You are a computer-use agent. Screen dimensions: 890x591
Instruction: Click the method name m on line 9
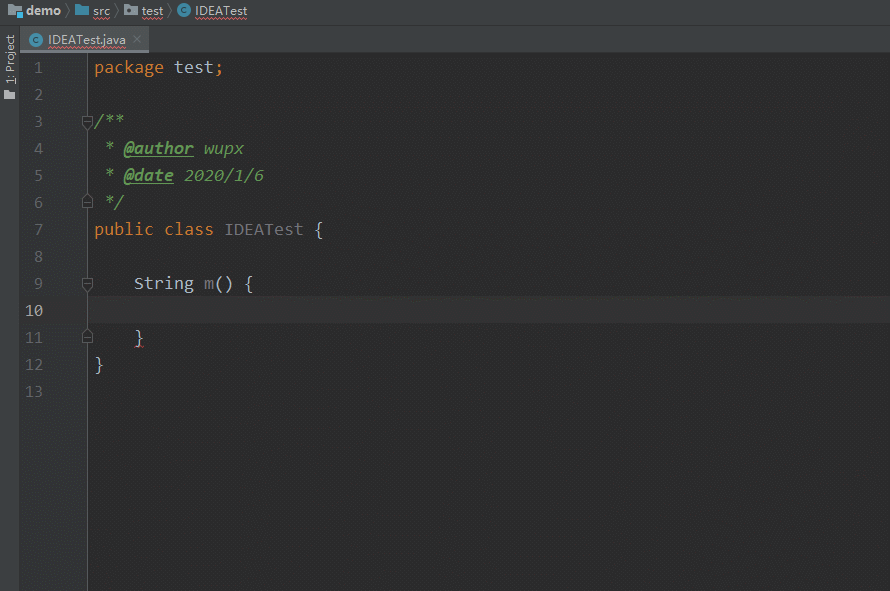pyautogui.click(x=209, y=283)
